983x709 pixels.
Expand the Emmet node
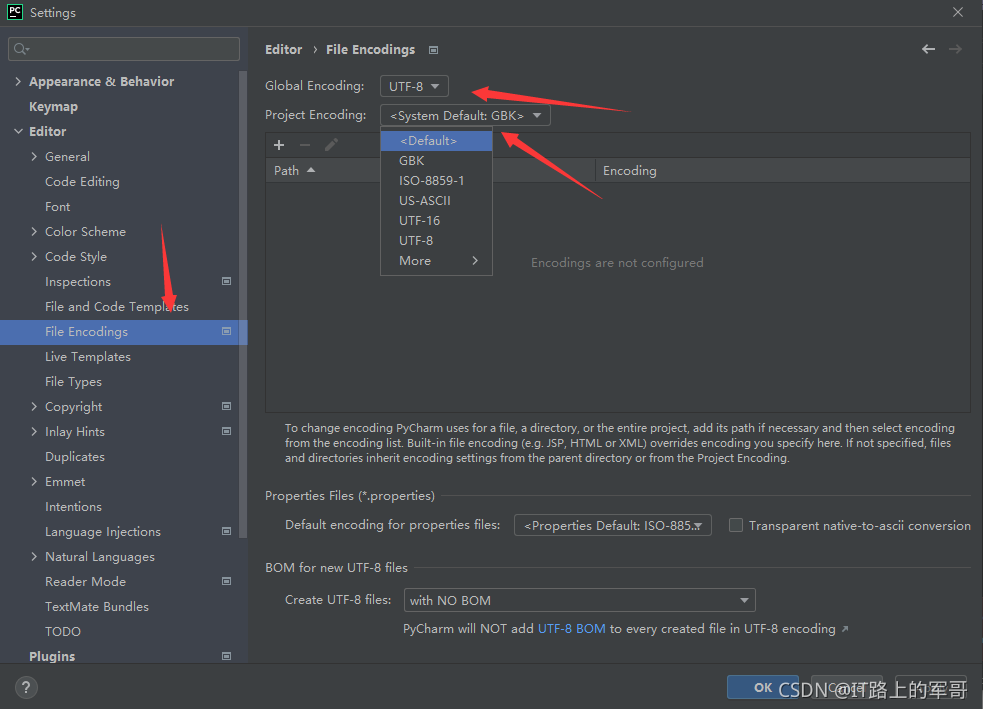[34, 481]
